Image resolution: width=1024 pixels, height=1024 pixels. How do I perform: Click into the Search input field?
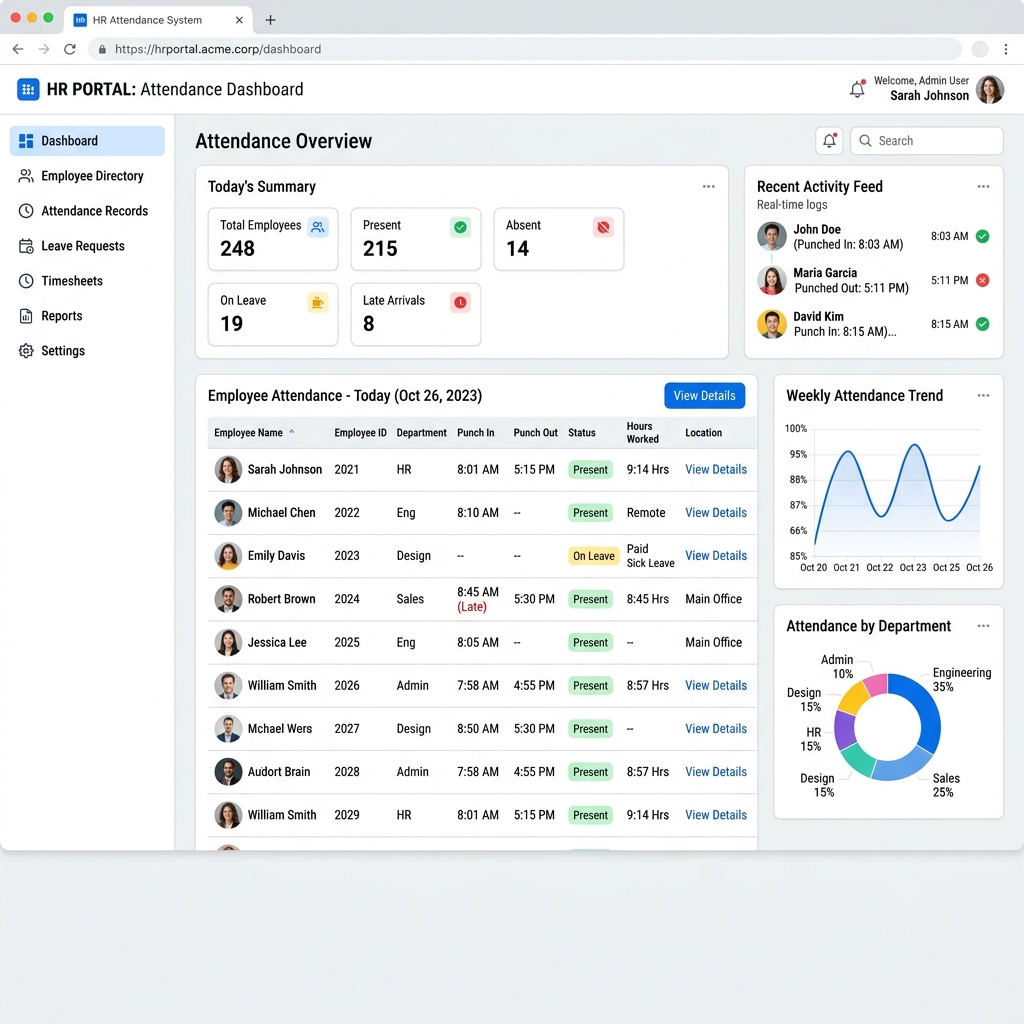point(926,140)
